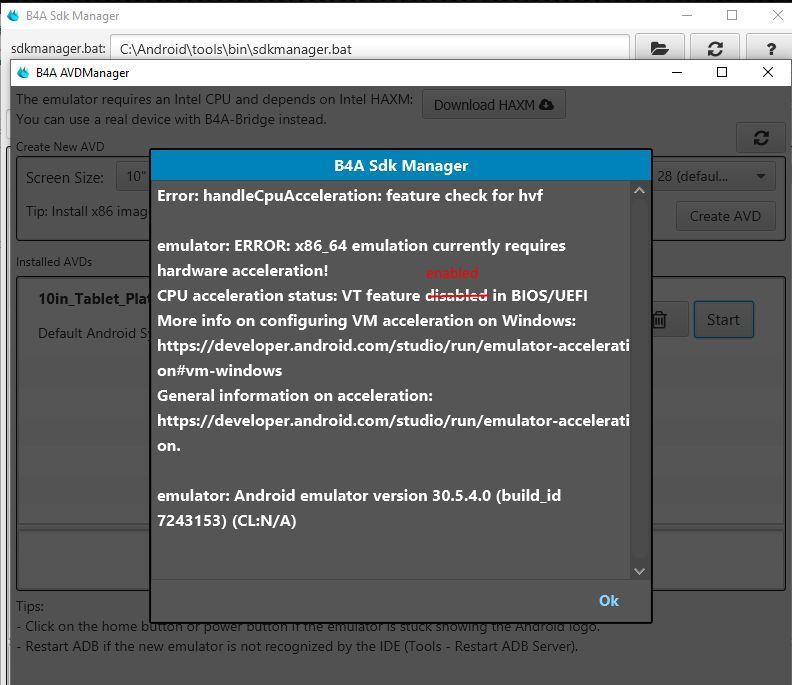Click the refresh icon in AVDManager
Viewport: 800px width, 685px height.
click(761, 138)
